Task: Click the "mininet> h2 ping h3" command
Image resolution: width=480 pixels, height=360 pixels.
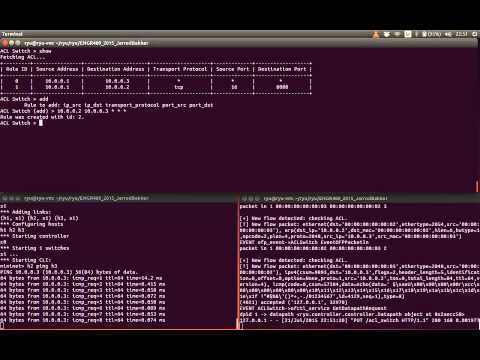Action: click(29, 266)
